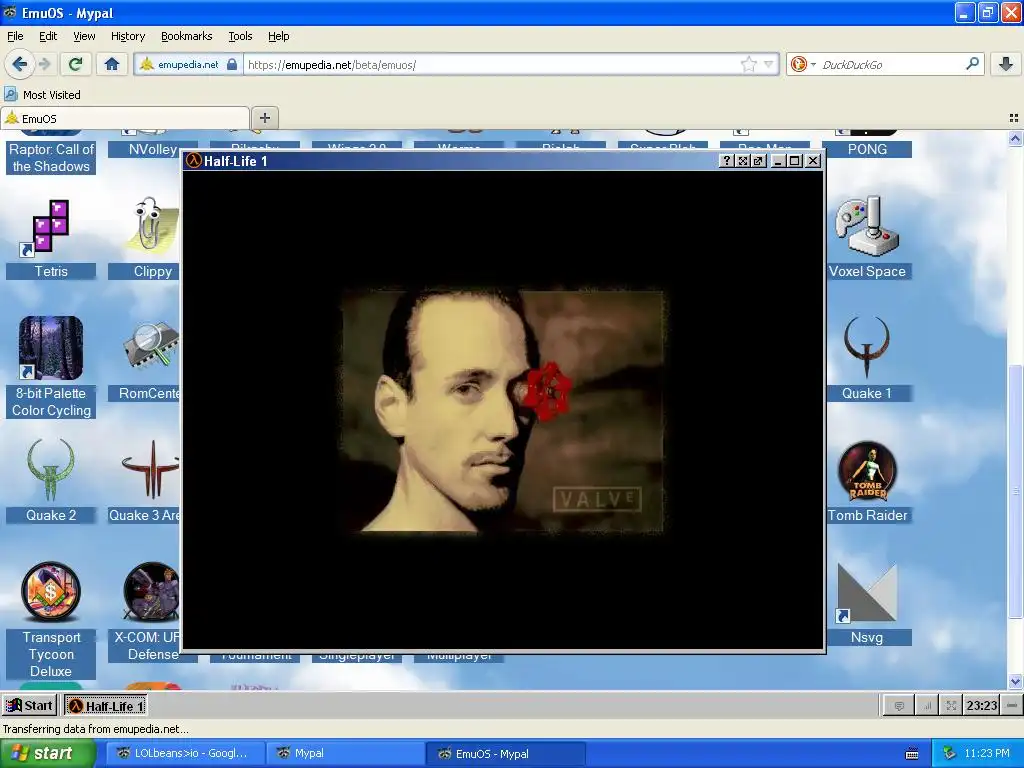Click the padlock site security icon
The image size is (1024, 768).
click(231, 64)
